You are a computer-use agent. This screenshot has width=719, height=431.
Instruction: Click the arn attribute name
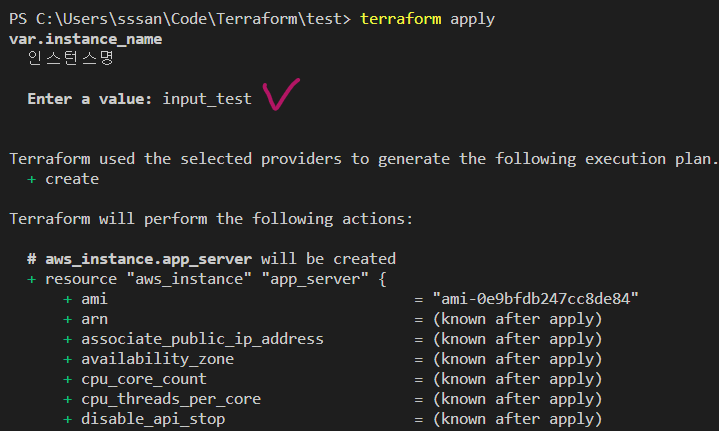tap(95, 319)
